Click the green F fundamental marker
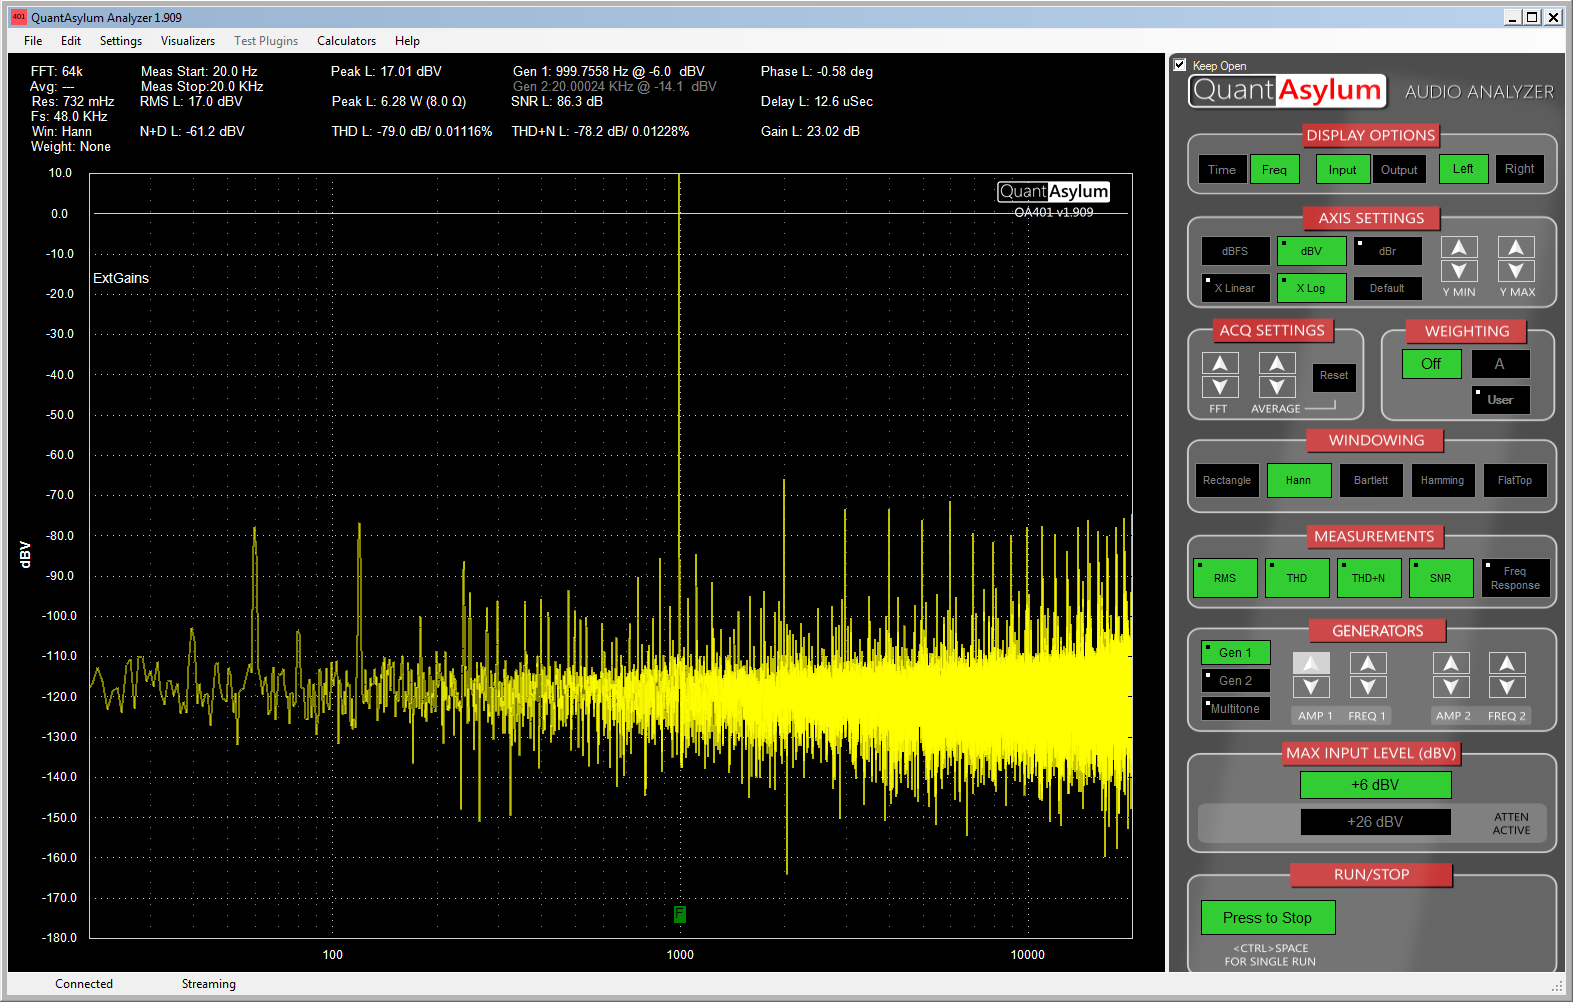 coord(679,914)
